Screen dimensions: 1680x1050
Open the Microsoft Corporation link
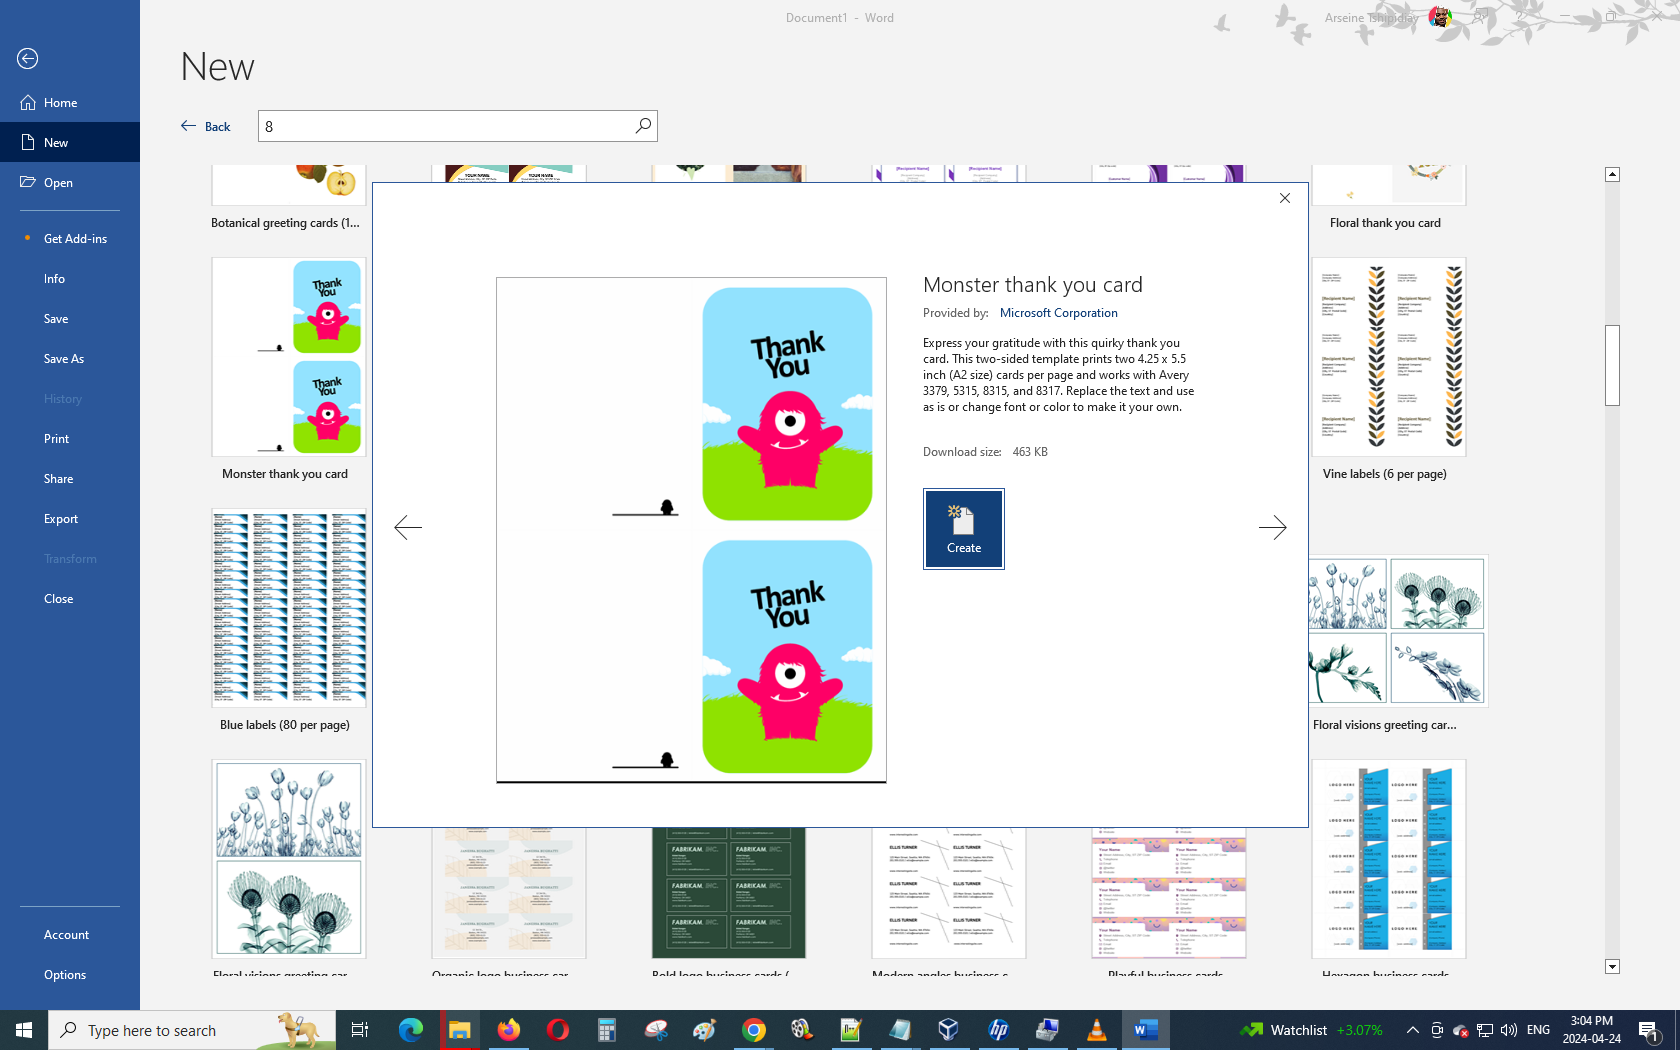pyautogui.click(x=1058, y=313)
